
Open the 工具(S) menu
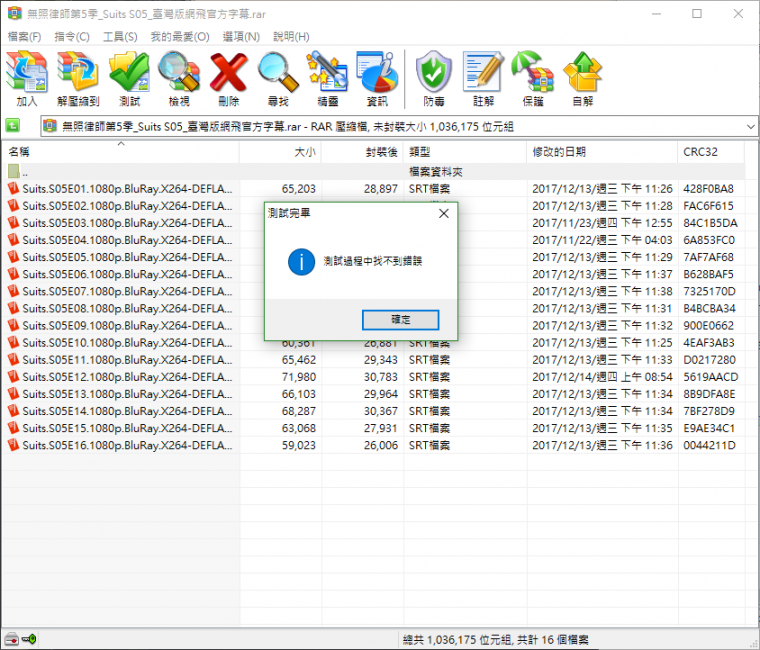120,36
